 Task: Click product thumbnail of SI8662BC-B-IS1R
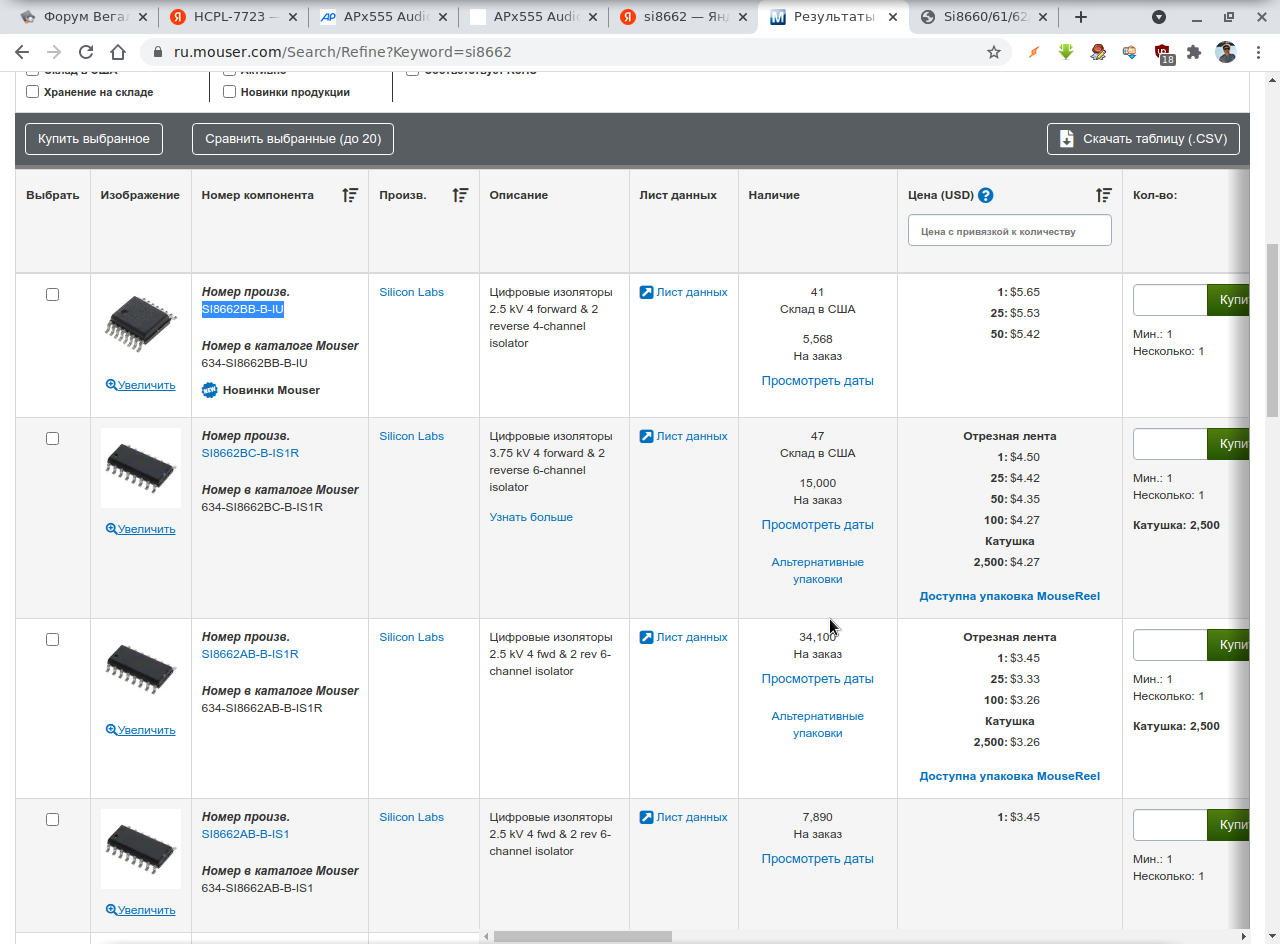click(141, 468)
